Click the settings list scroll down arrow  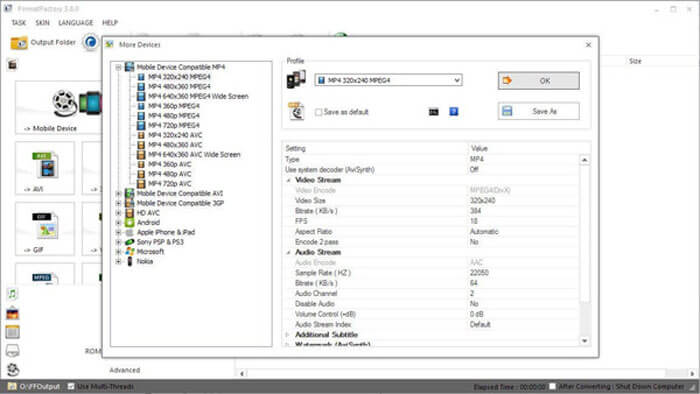click(584, 340)
